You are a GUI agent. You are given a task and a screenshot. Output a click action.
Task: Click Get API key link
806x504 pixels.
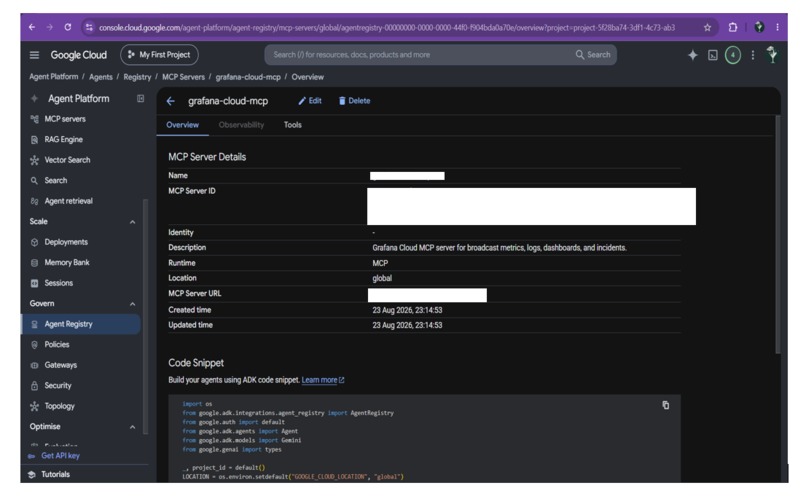pos(60,456)
